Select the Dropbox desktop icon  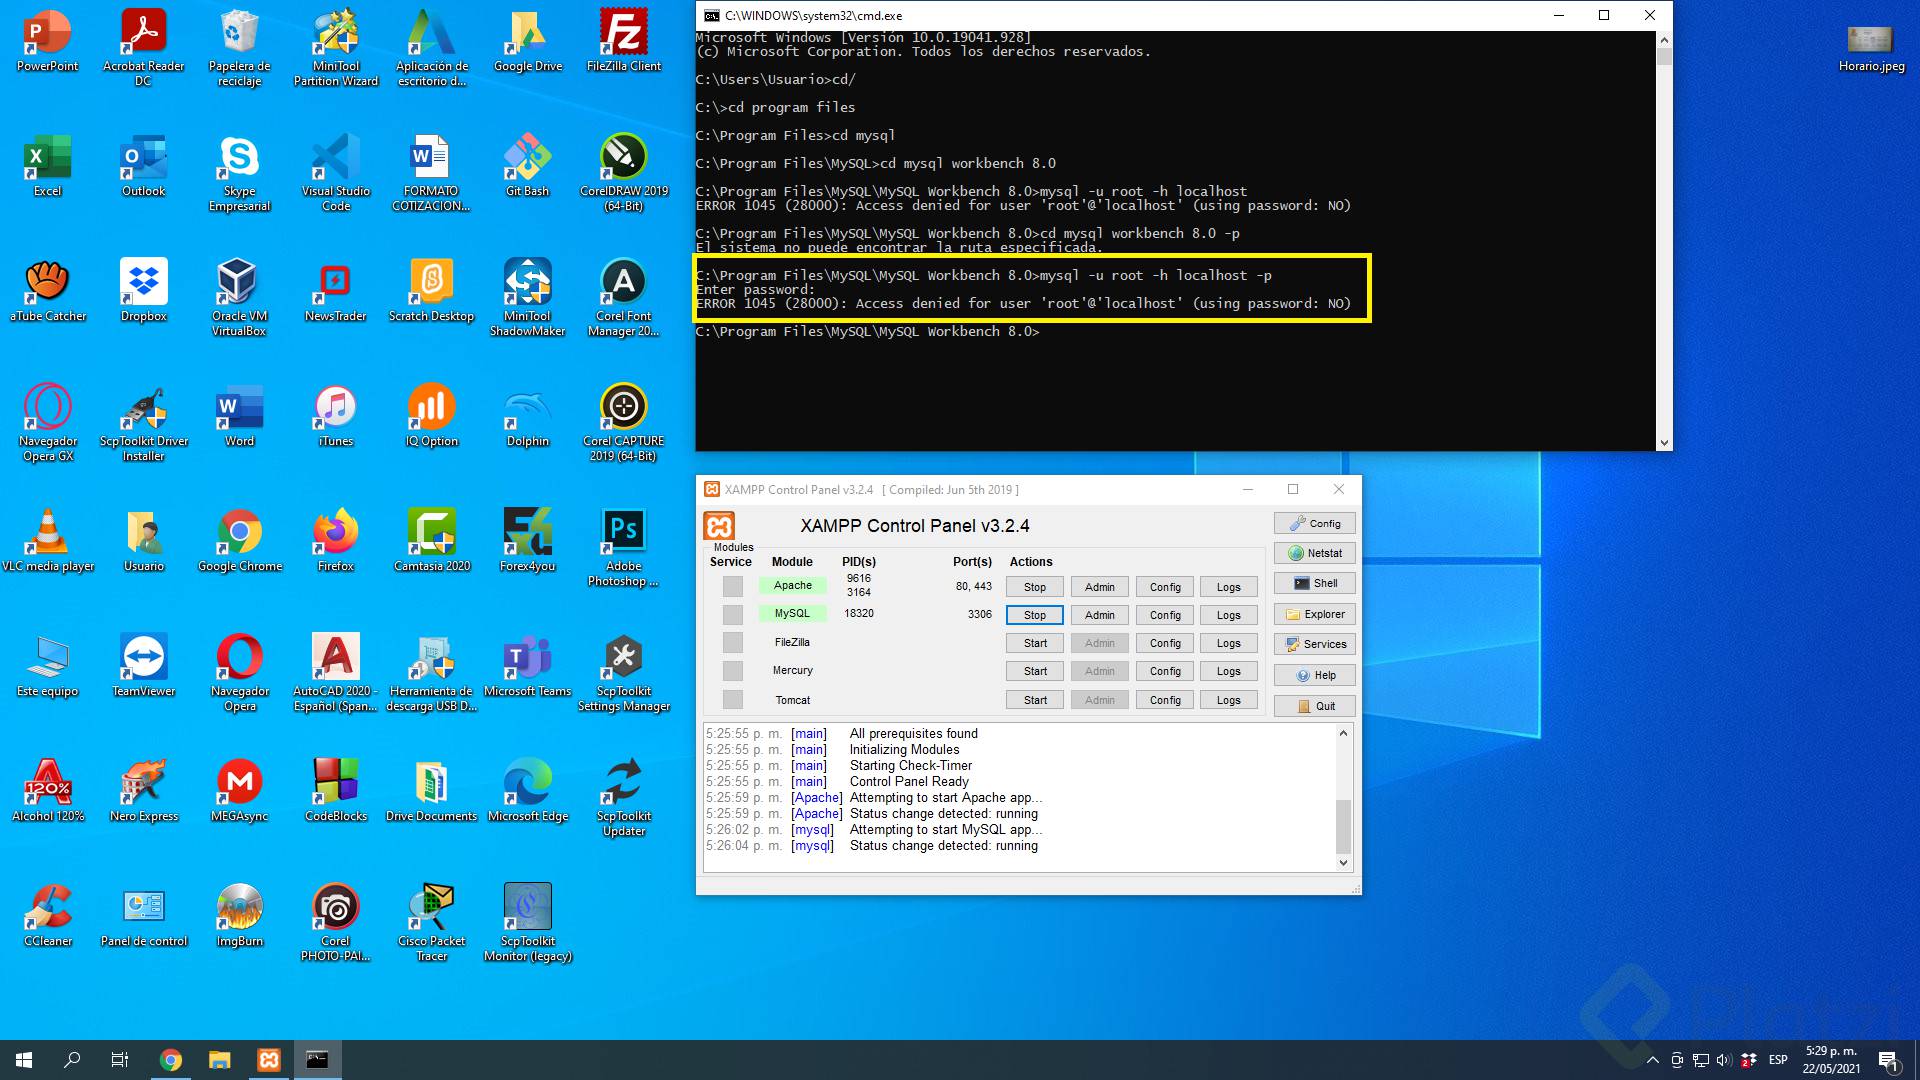pos(143,292)
